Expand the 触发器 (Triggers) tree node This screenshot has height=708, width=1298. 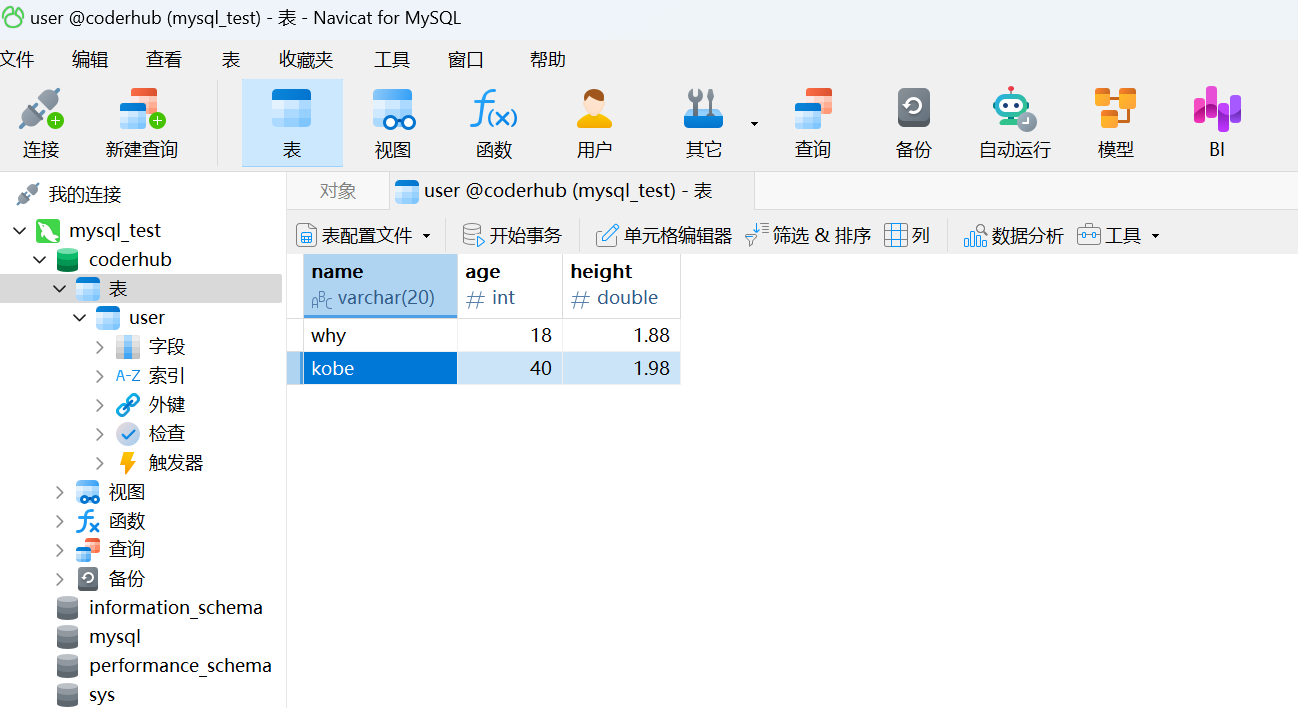pos(100,463)
